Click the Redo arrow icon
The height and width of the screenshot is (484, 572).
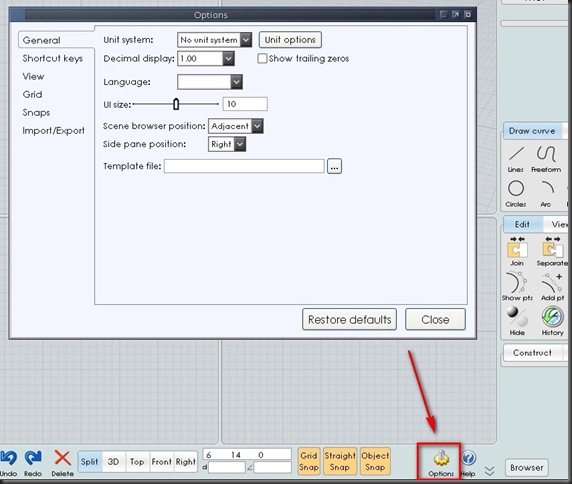(33, 458)
